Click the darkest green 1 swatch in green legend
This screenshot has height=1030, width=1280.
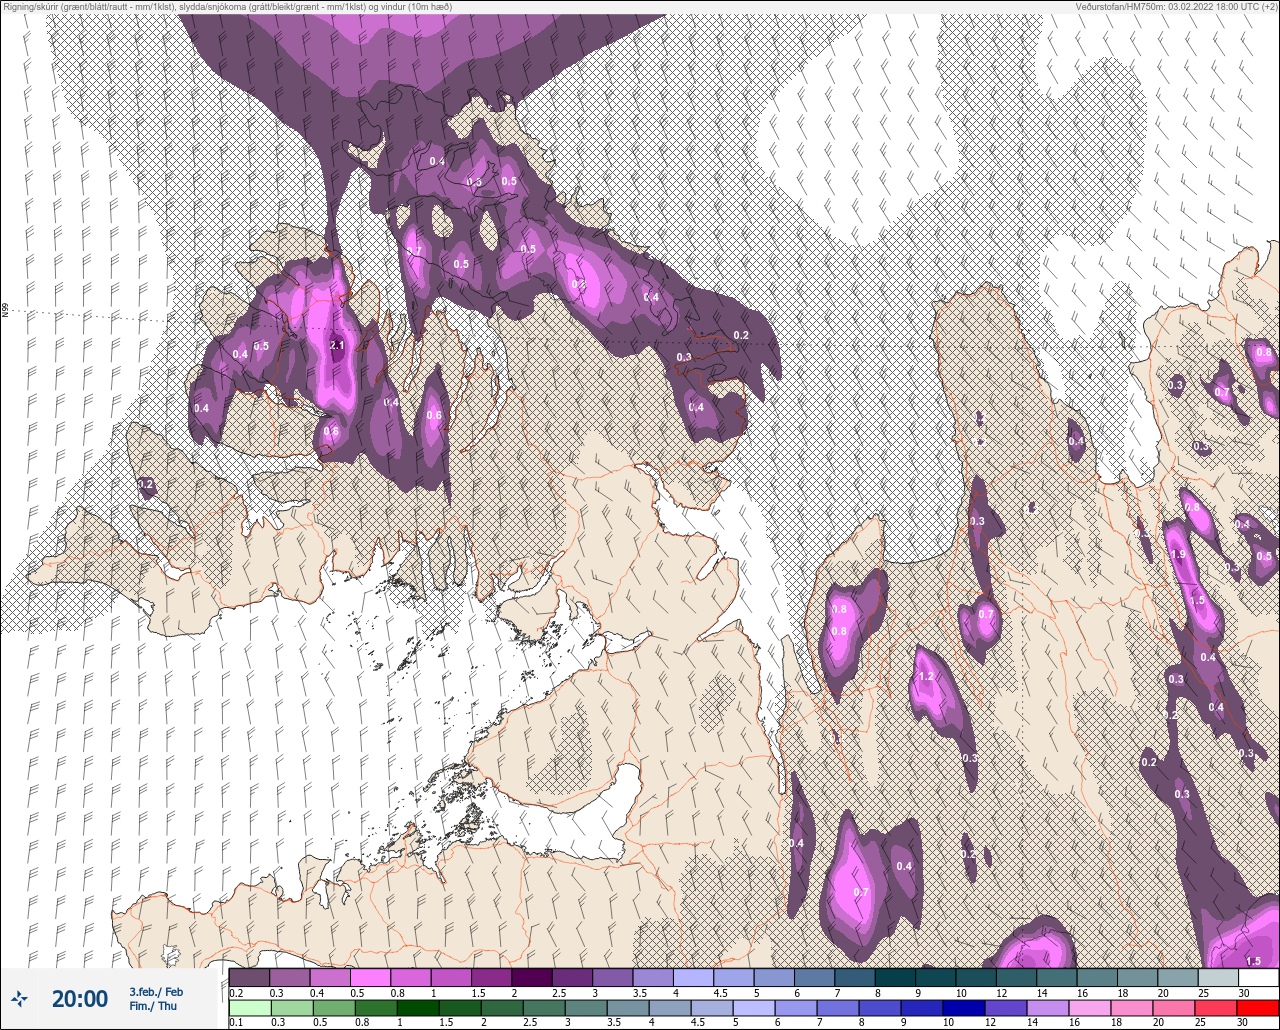418,1007
